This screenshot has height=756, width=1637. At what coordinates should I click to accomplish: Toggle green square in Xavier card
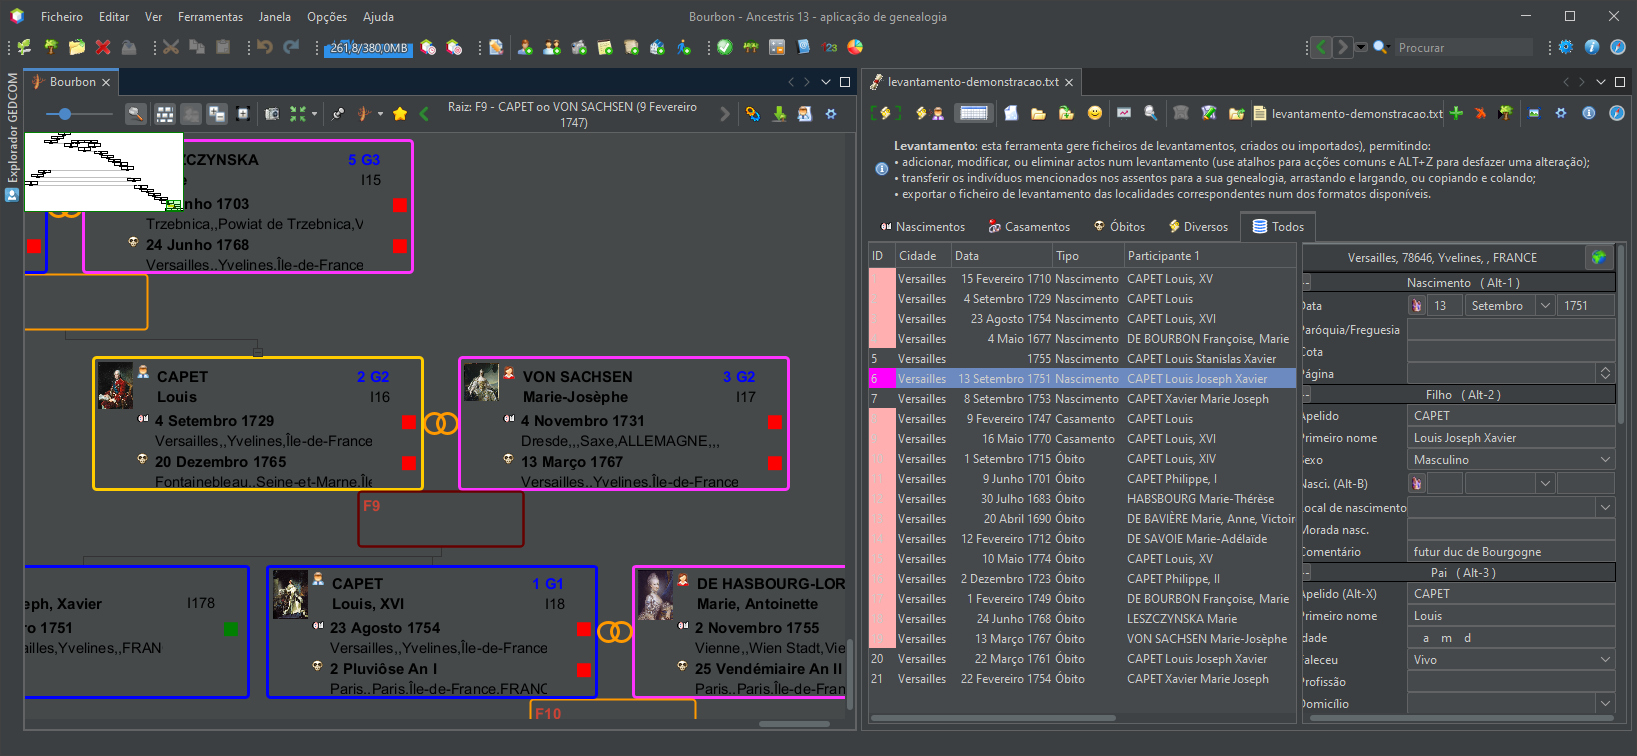pos(231,629)
